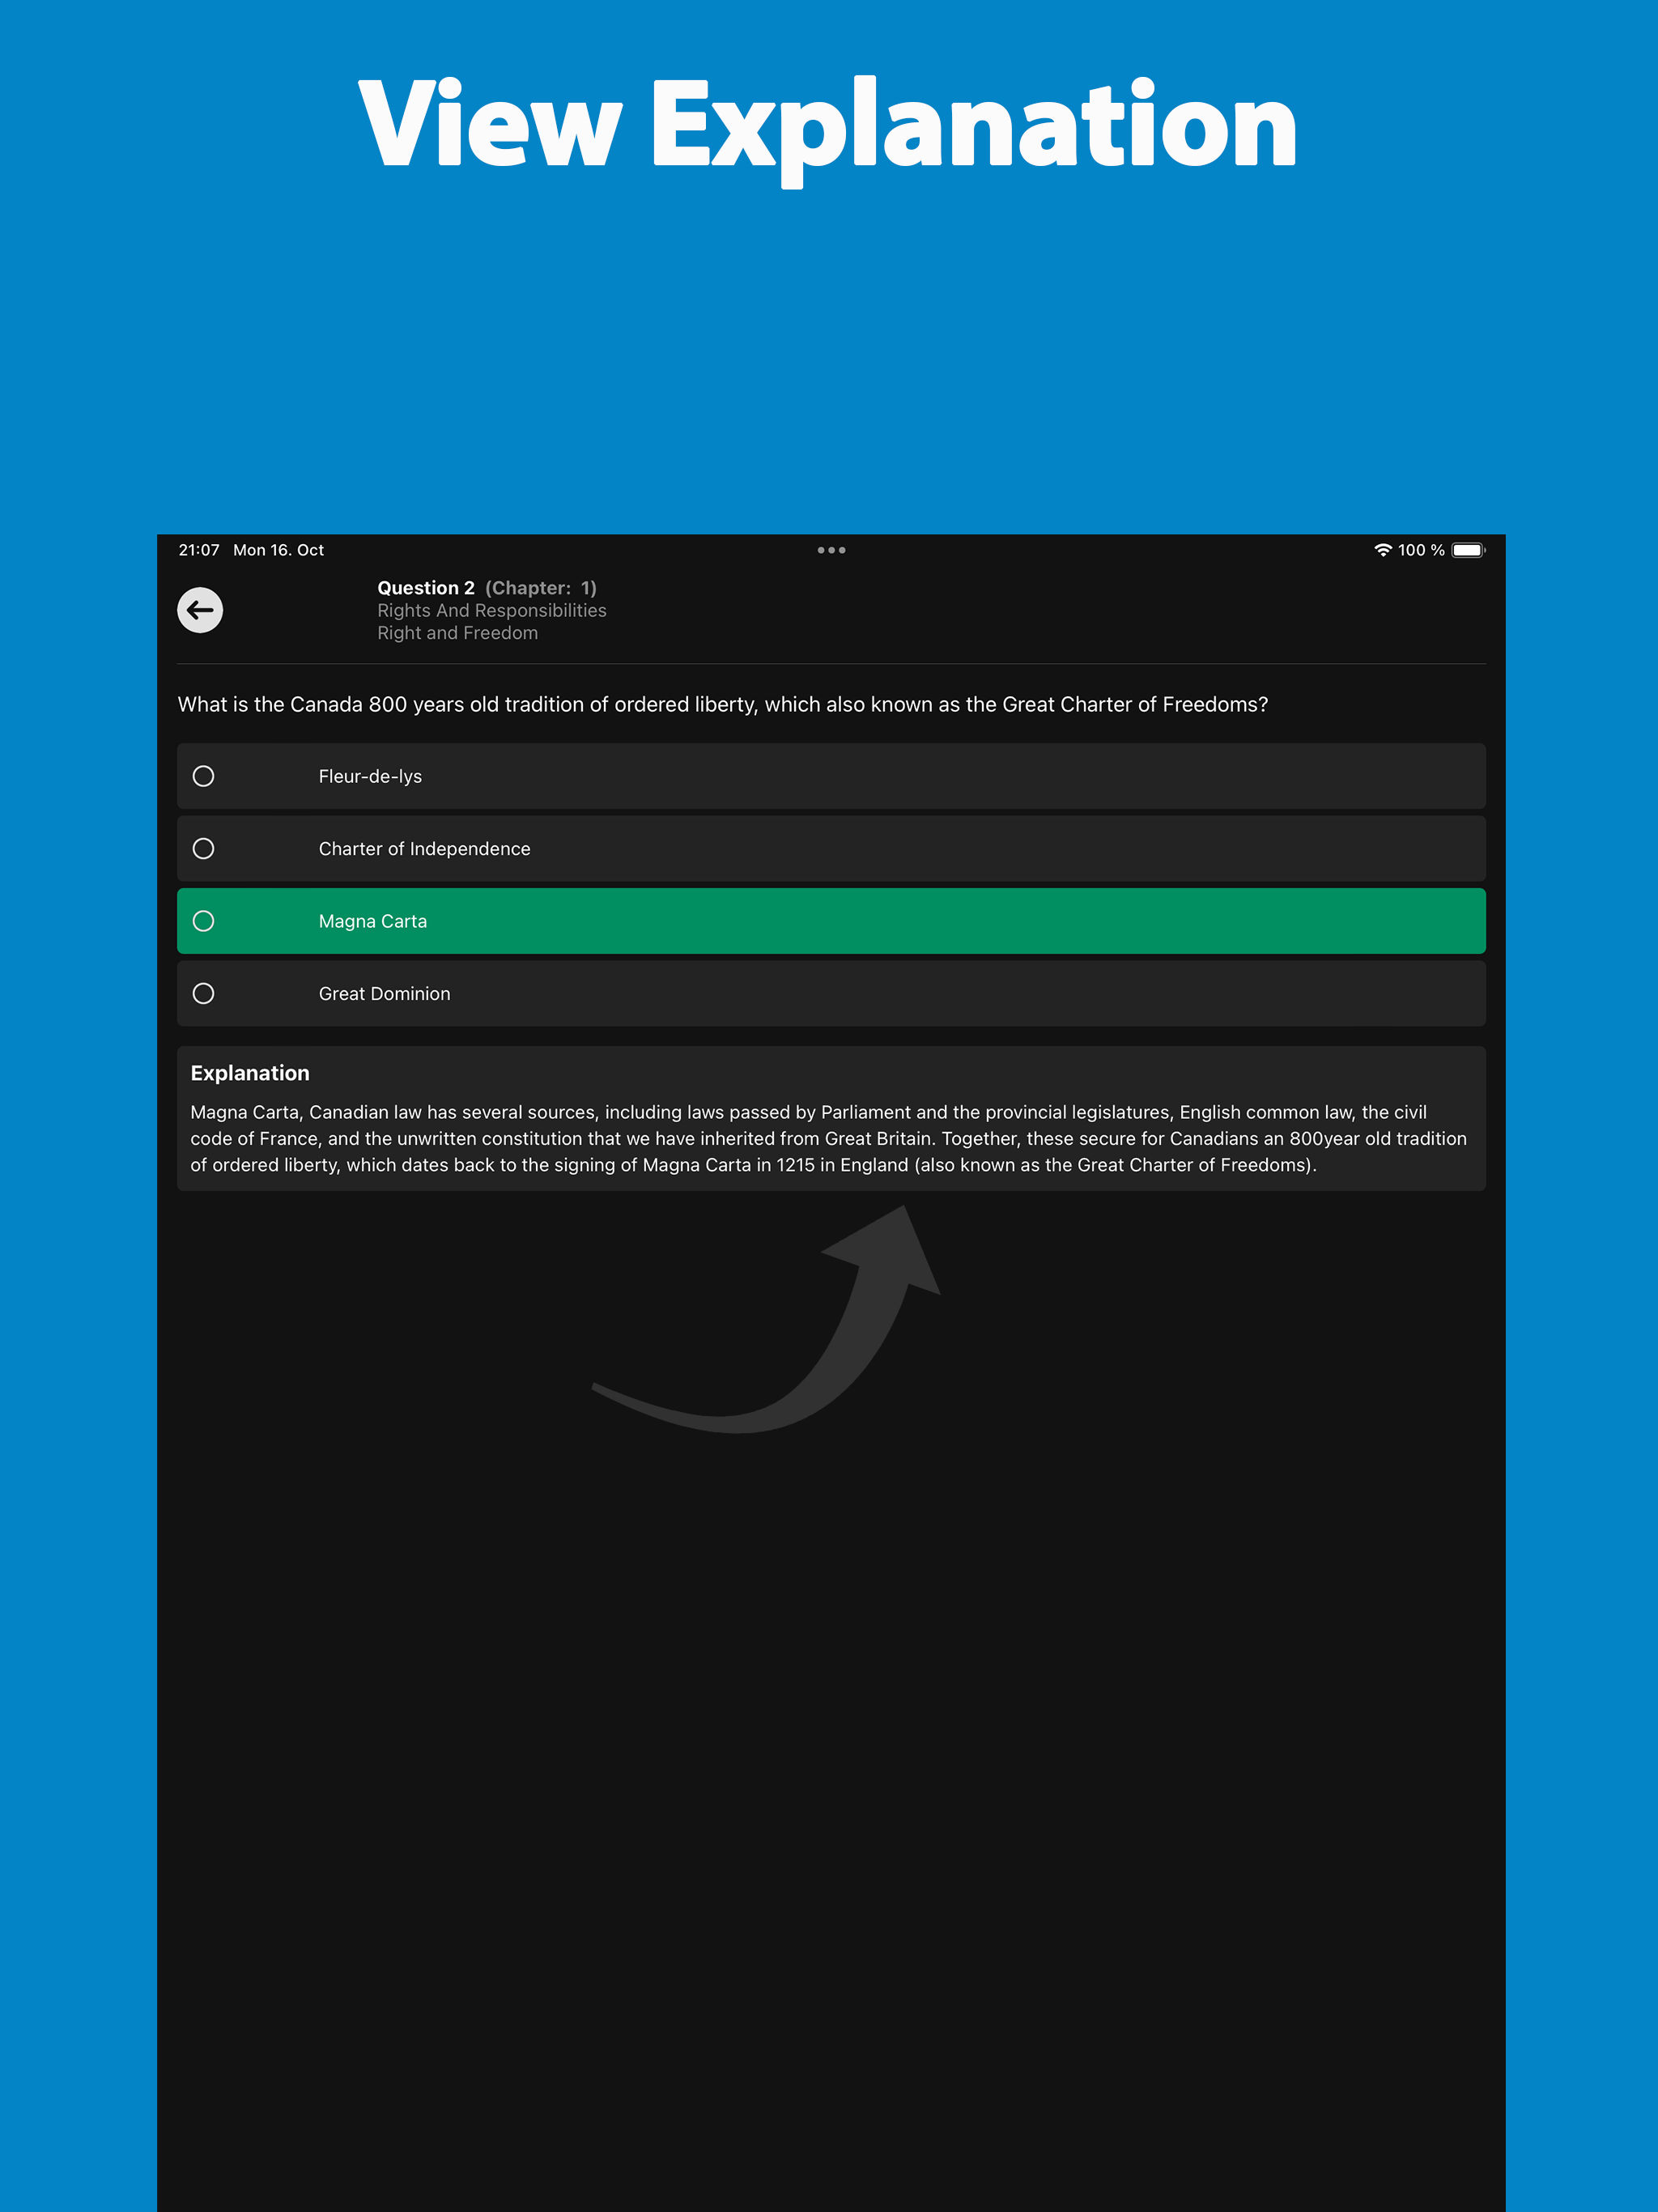Click the (Chapter: 1) label
1658x2212 pixels.
pos(541,588)
